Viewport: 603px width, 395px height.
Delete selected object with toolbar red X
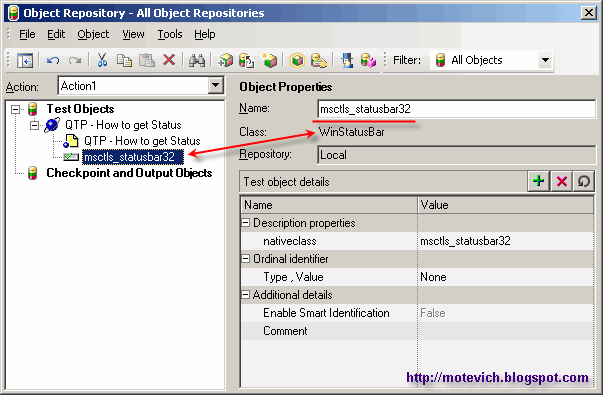tap(169, 60)
